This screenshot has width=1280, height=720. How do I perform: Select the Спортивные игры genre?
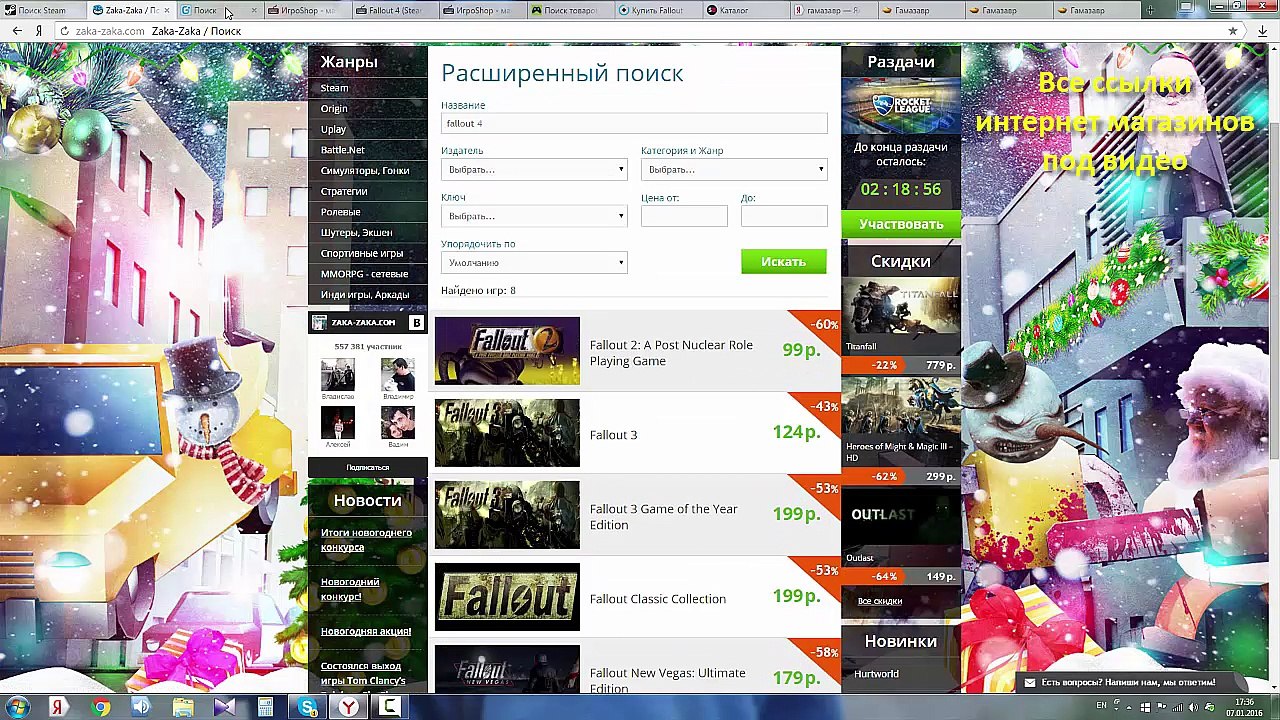pyautogui.click(x=362, y=253)
